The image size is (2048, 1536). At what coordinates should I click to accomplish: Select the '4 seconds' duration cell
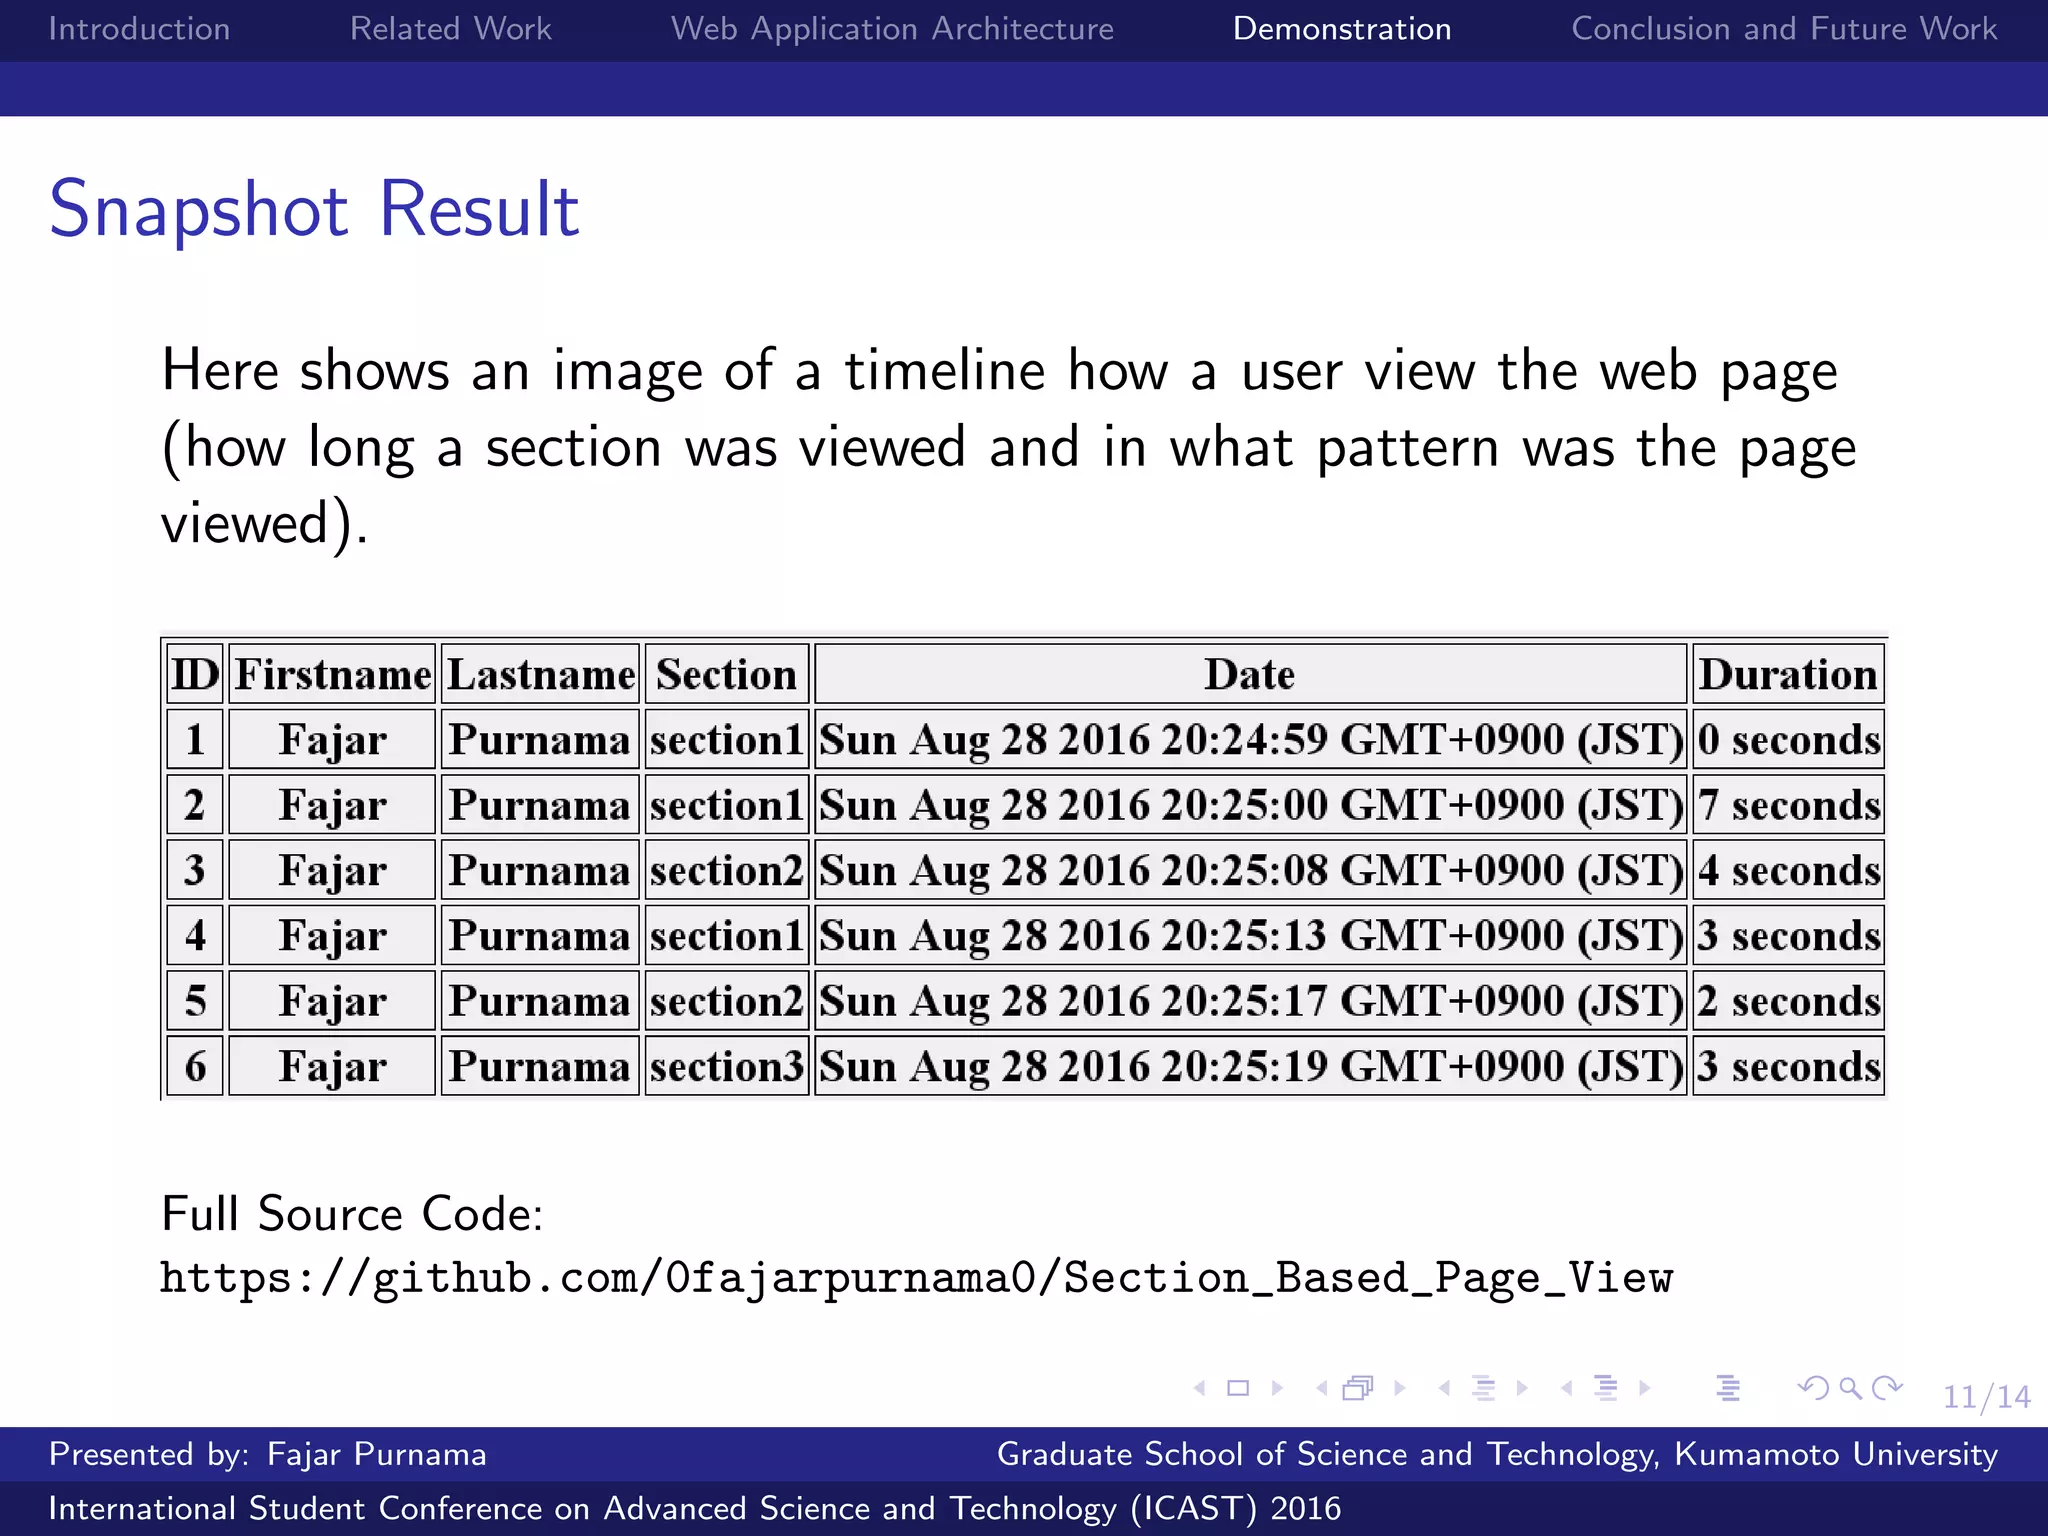(x=1789, y=870)
